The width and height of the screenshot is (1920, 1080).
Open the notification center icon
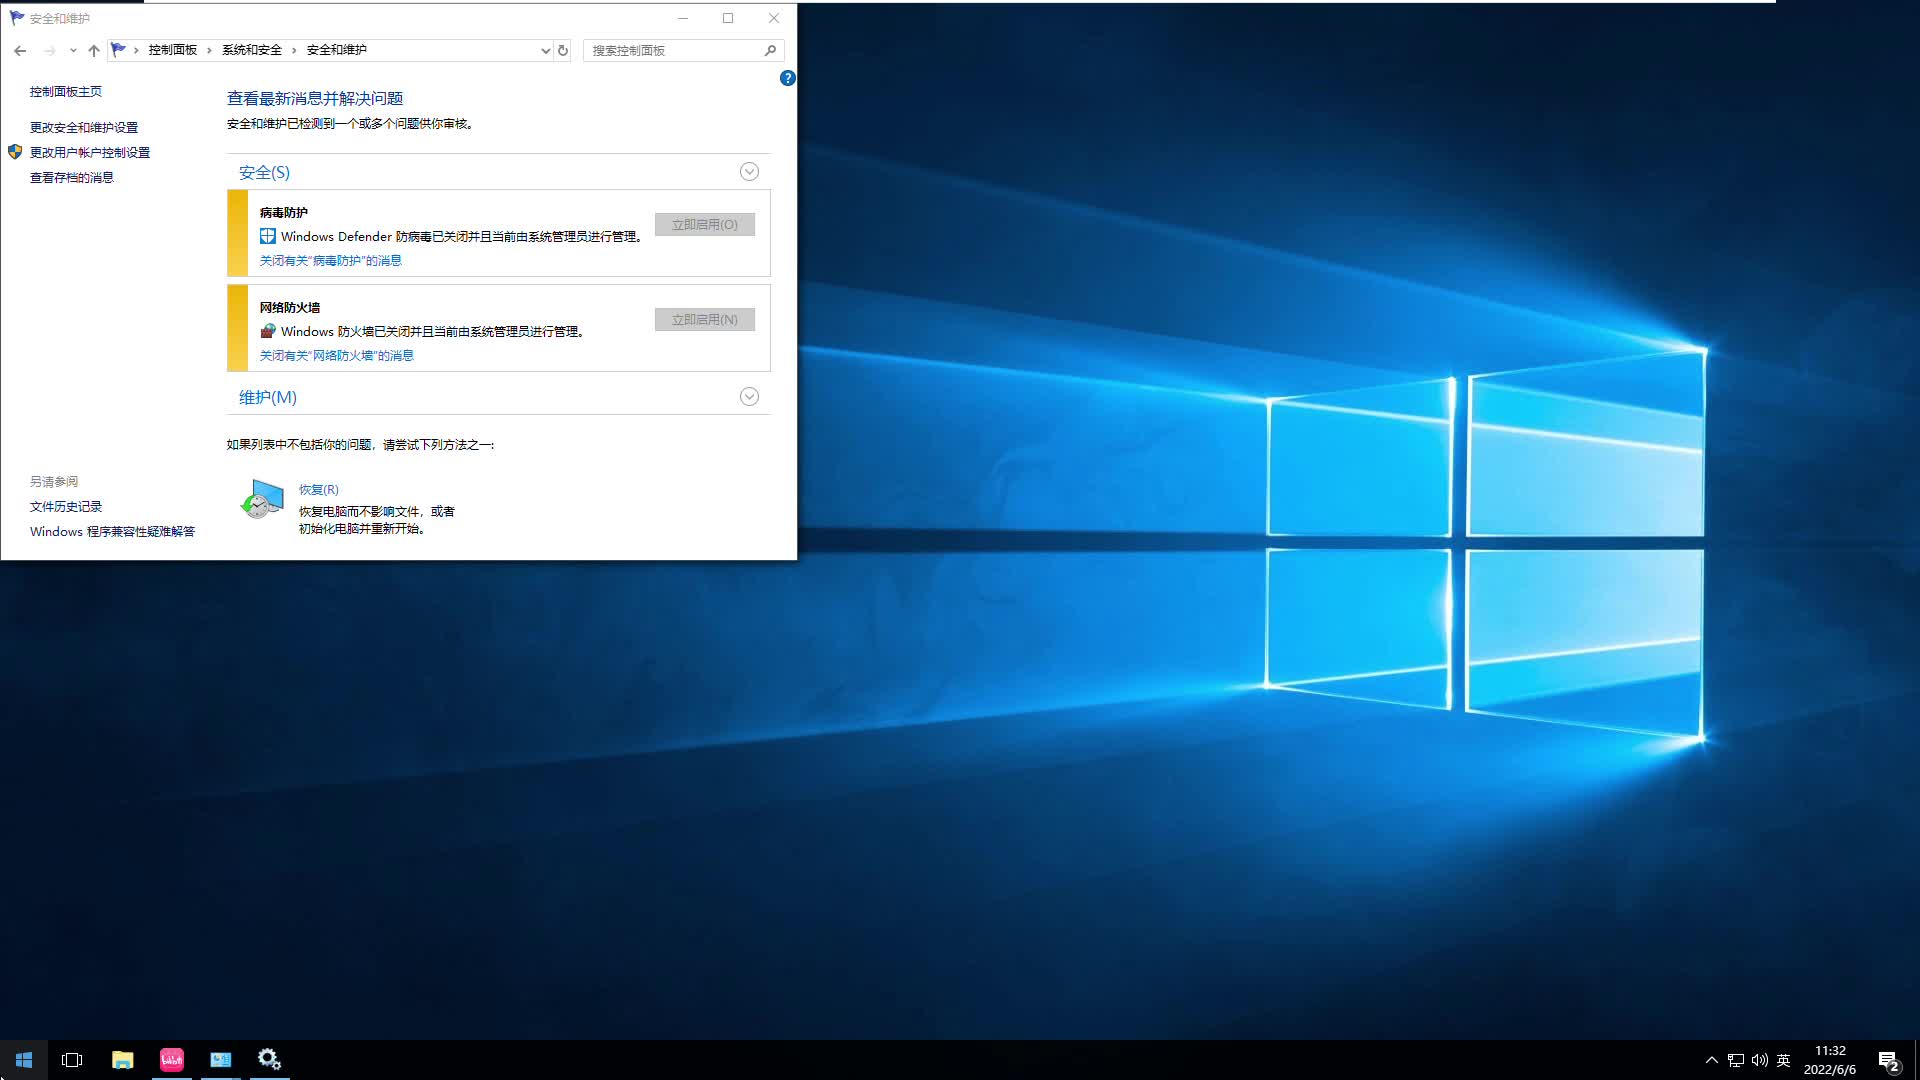[1888, 1061]
